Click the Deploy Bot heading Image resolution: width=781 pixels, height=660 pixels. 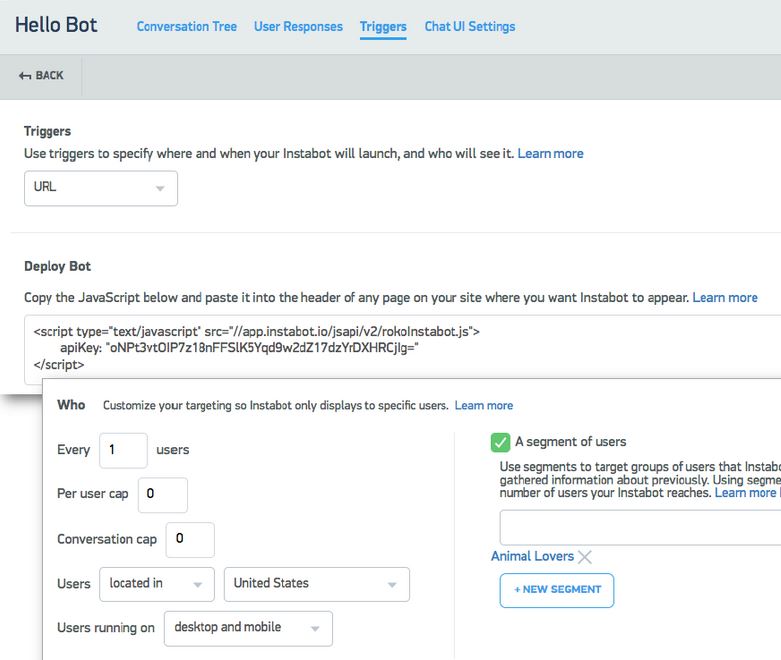57,266
